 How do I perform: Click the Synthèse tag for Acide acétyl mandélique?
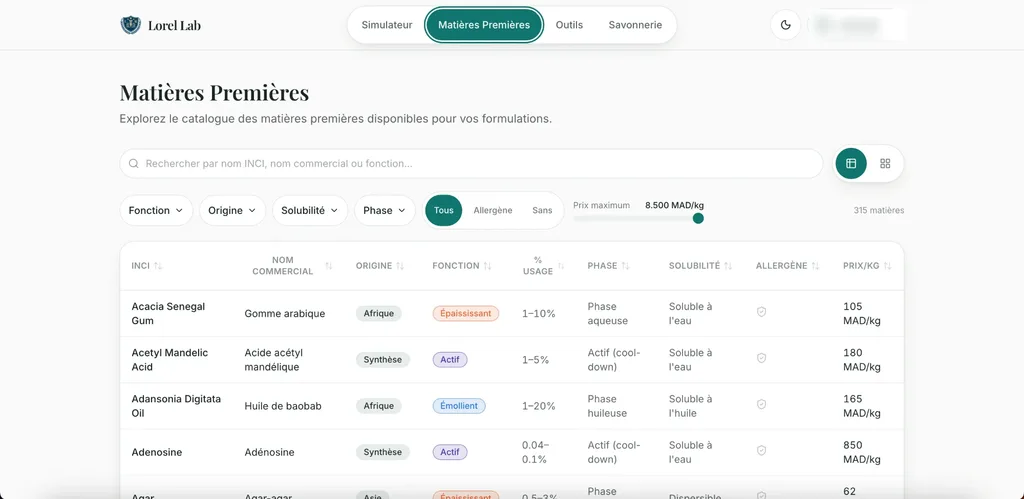pos(383,359)
